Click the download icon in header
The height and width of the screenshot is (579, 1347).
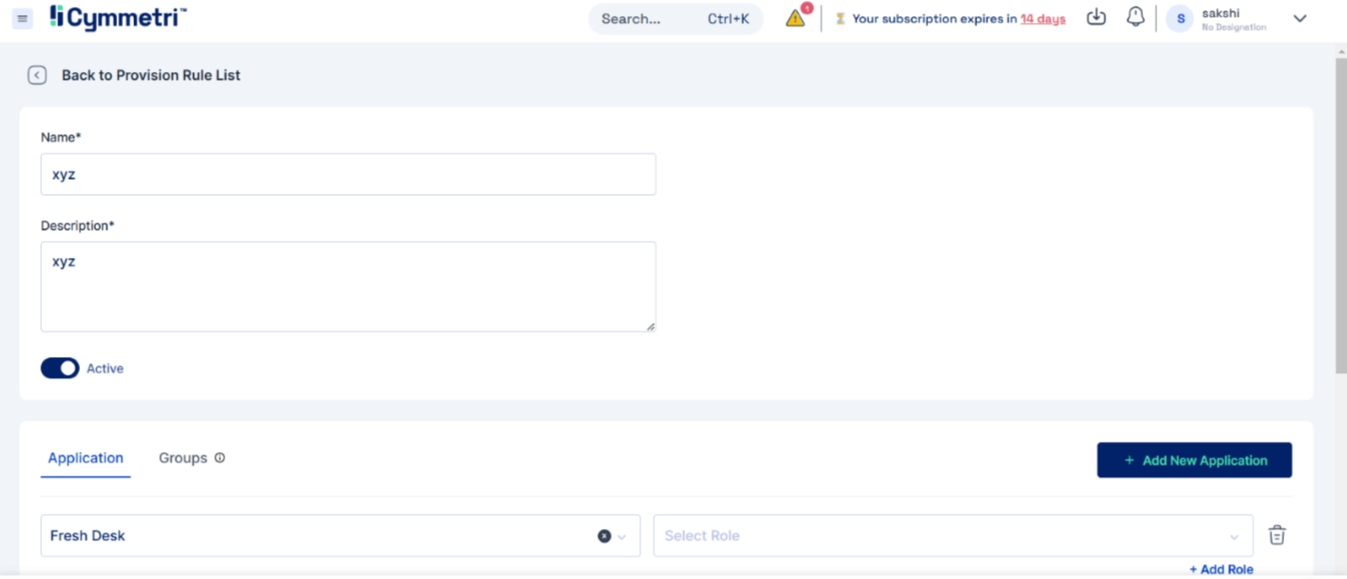pos(1096,17)
